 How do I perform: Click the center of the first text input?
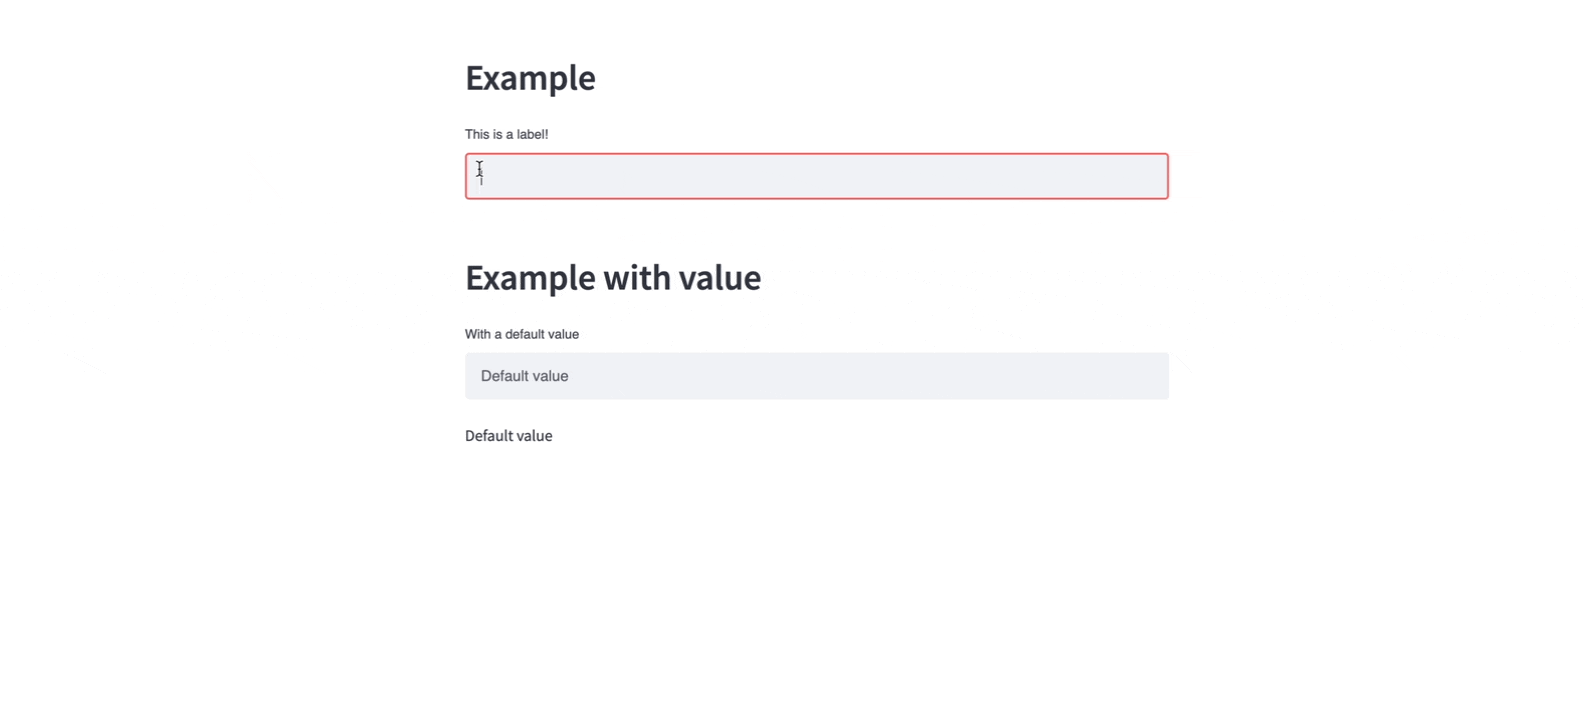pos(816,176)
